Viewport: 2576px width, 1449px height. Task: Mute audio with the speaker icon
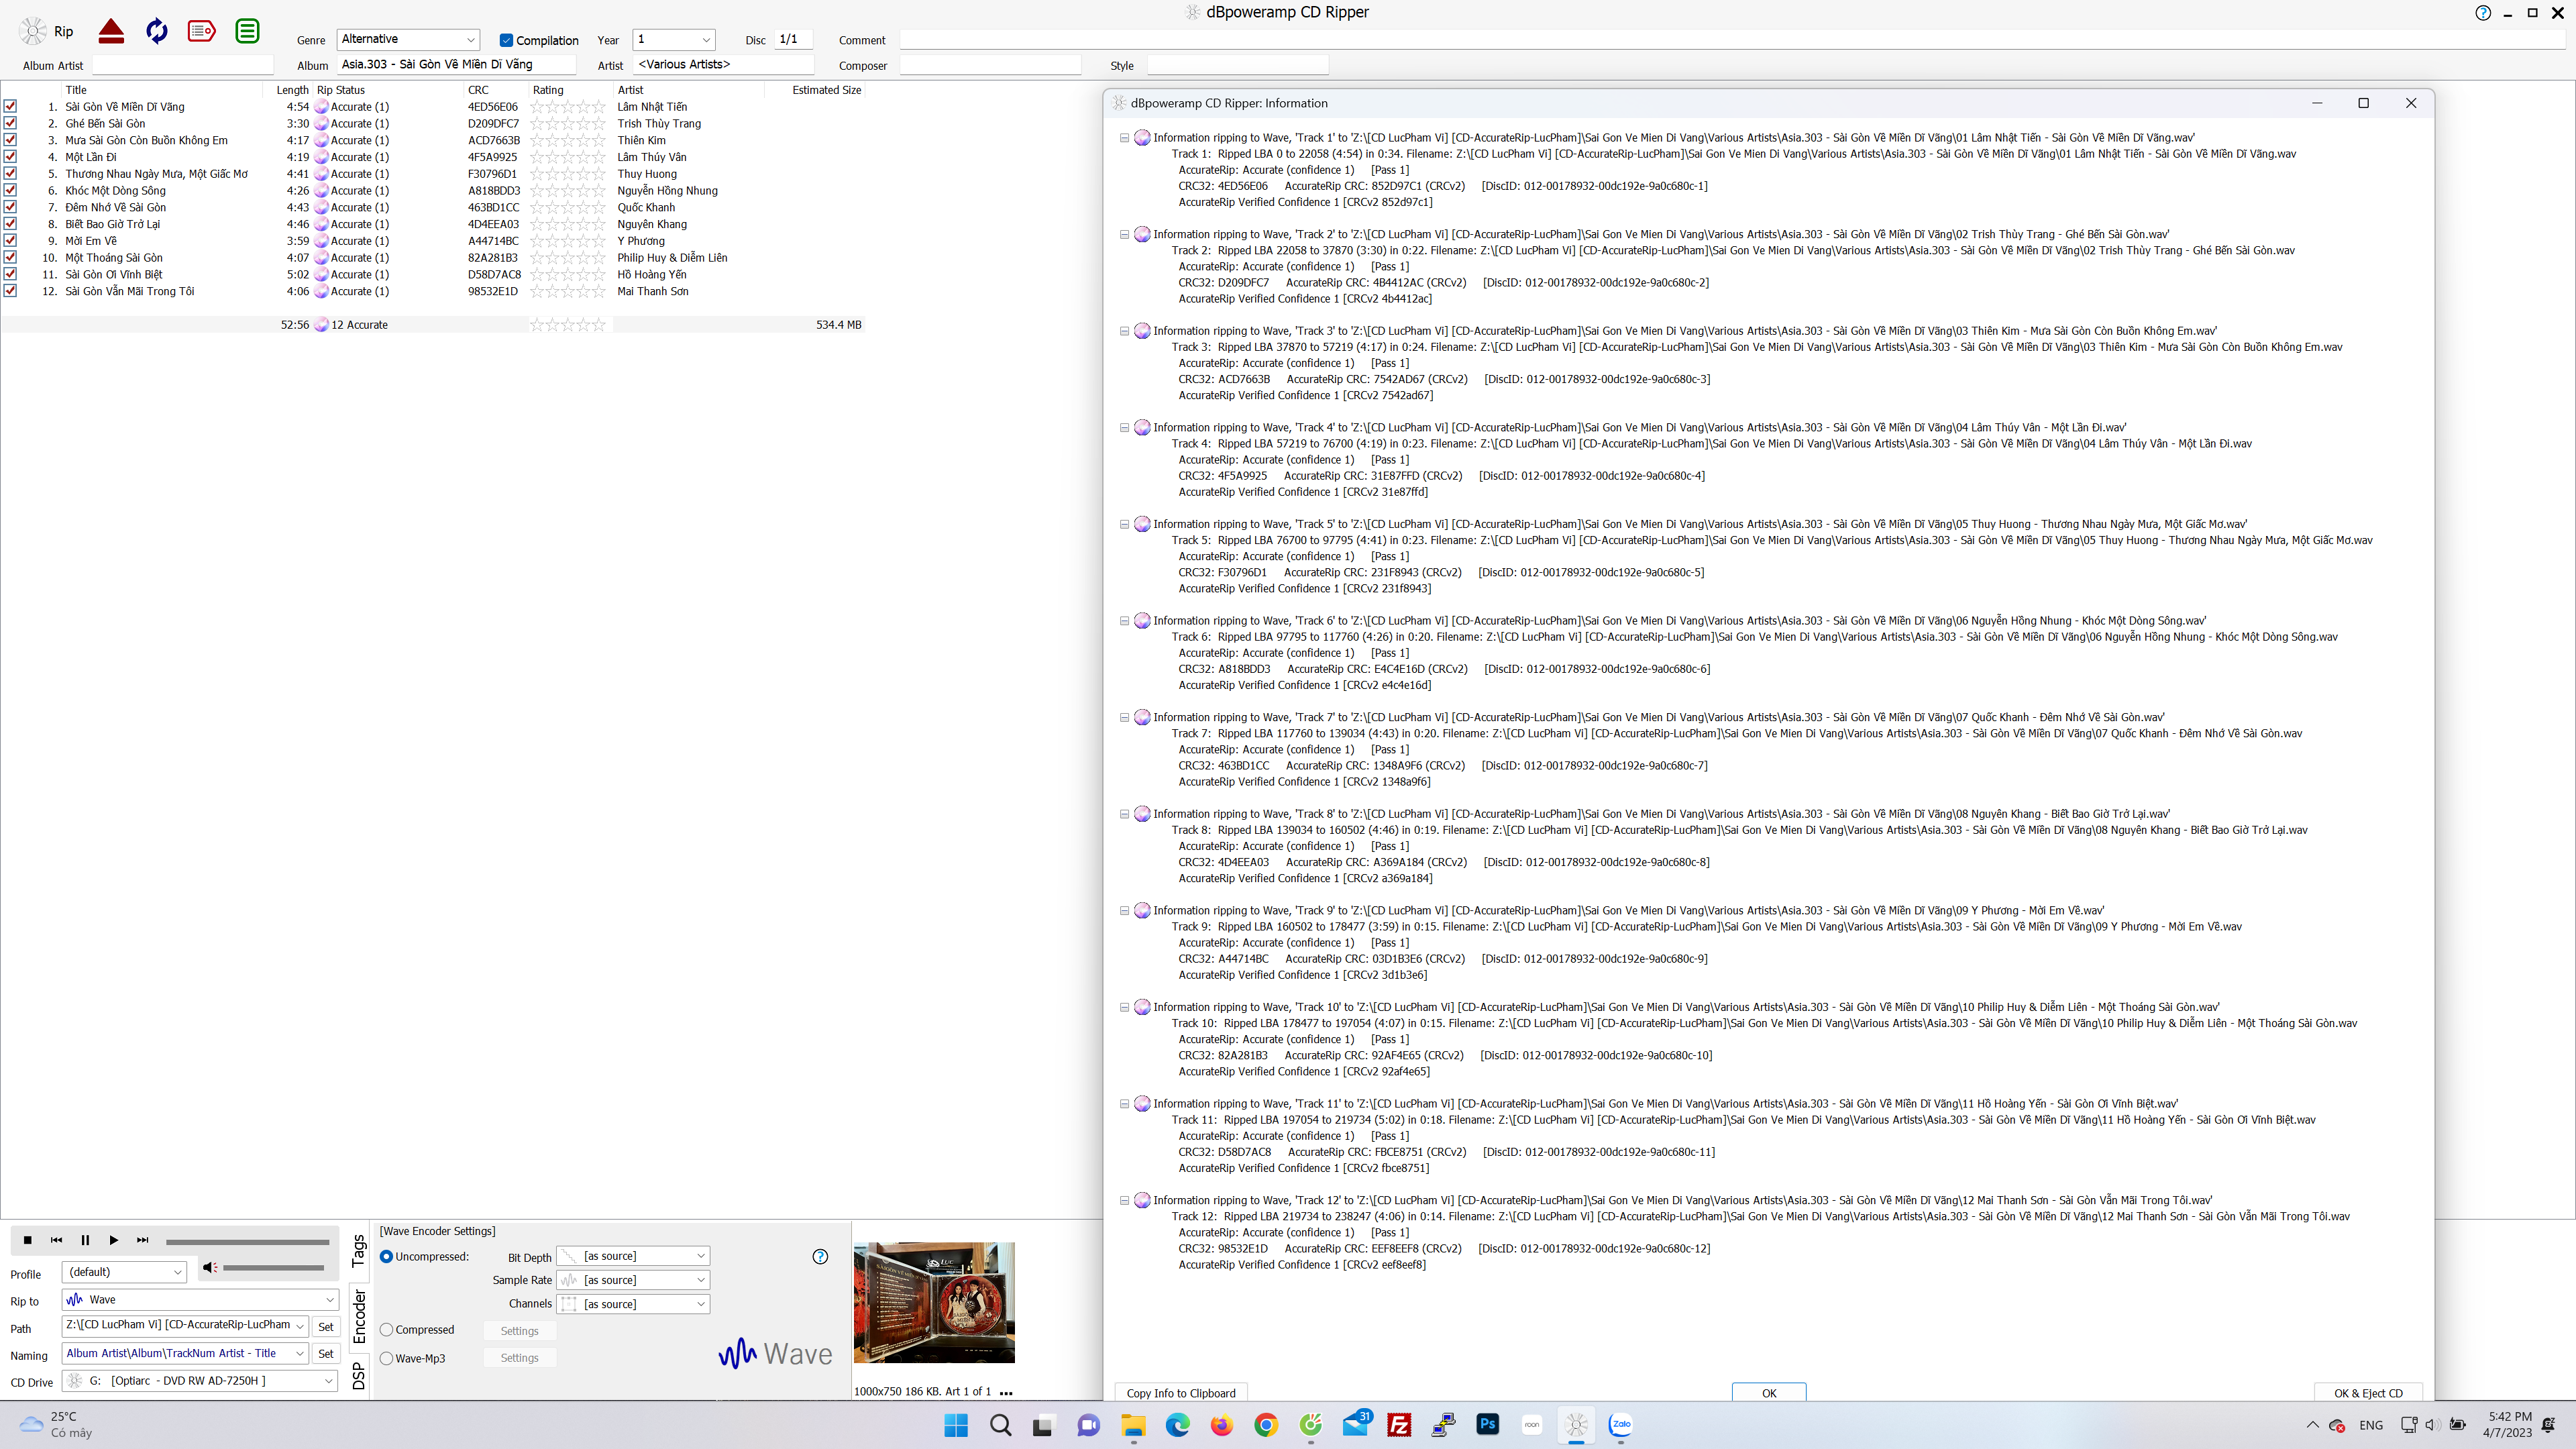209,1267
